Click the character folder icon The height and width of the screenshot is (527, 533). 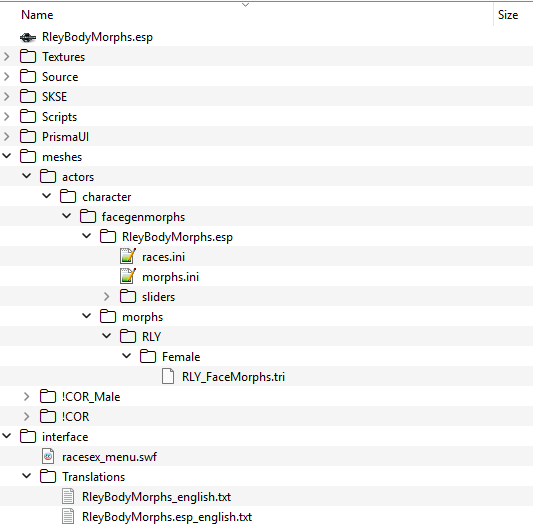(x=68, y=197)
